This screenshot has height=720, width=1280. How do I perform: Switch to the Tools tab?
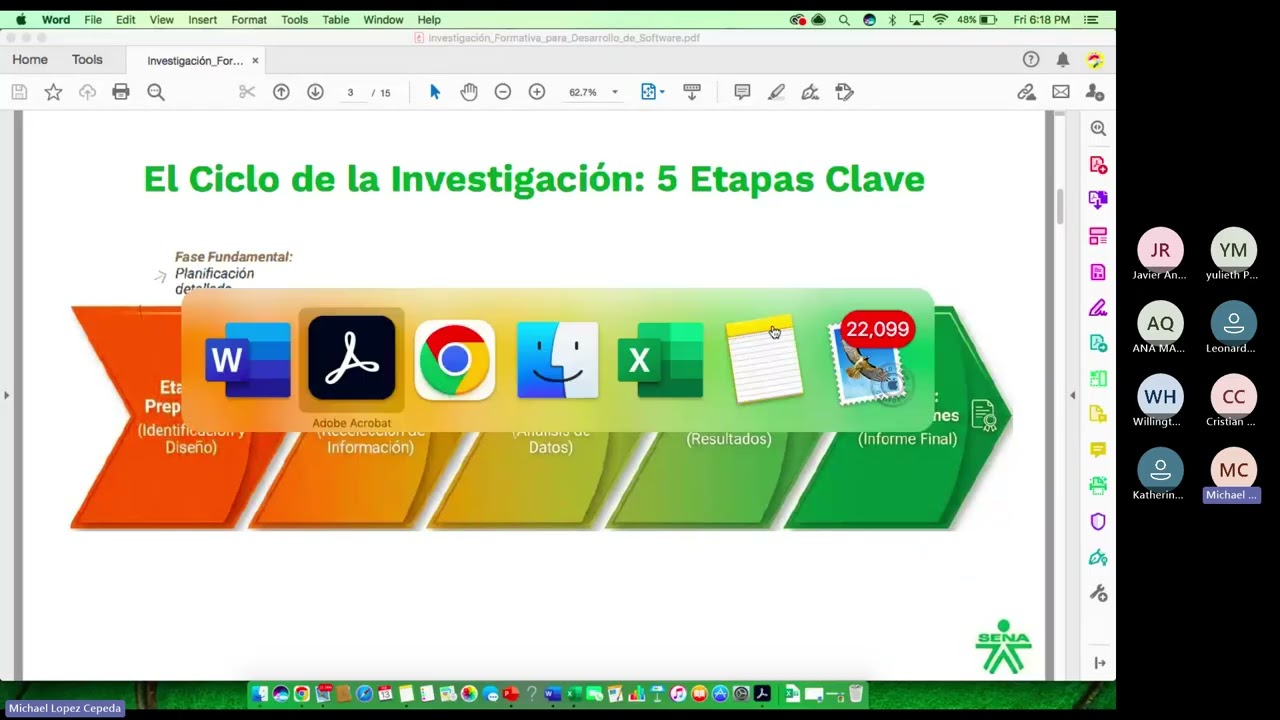(x=87, y=60)
